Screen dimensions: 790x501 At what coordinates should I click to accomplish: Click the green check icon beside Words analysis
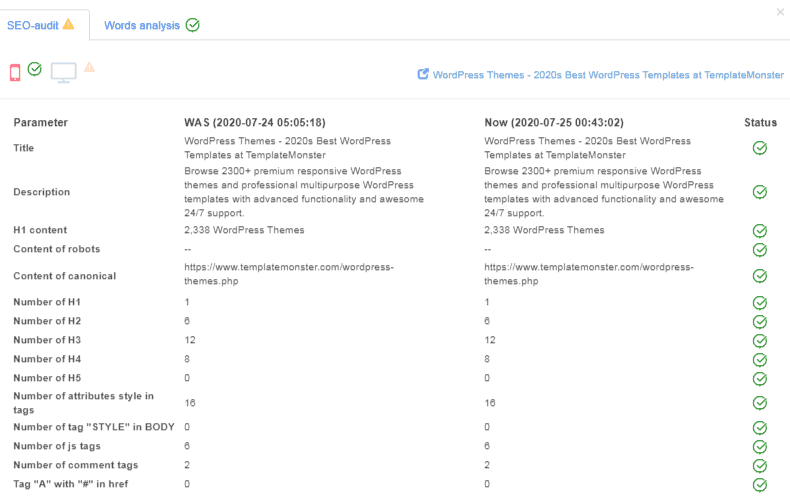(192, 25)
